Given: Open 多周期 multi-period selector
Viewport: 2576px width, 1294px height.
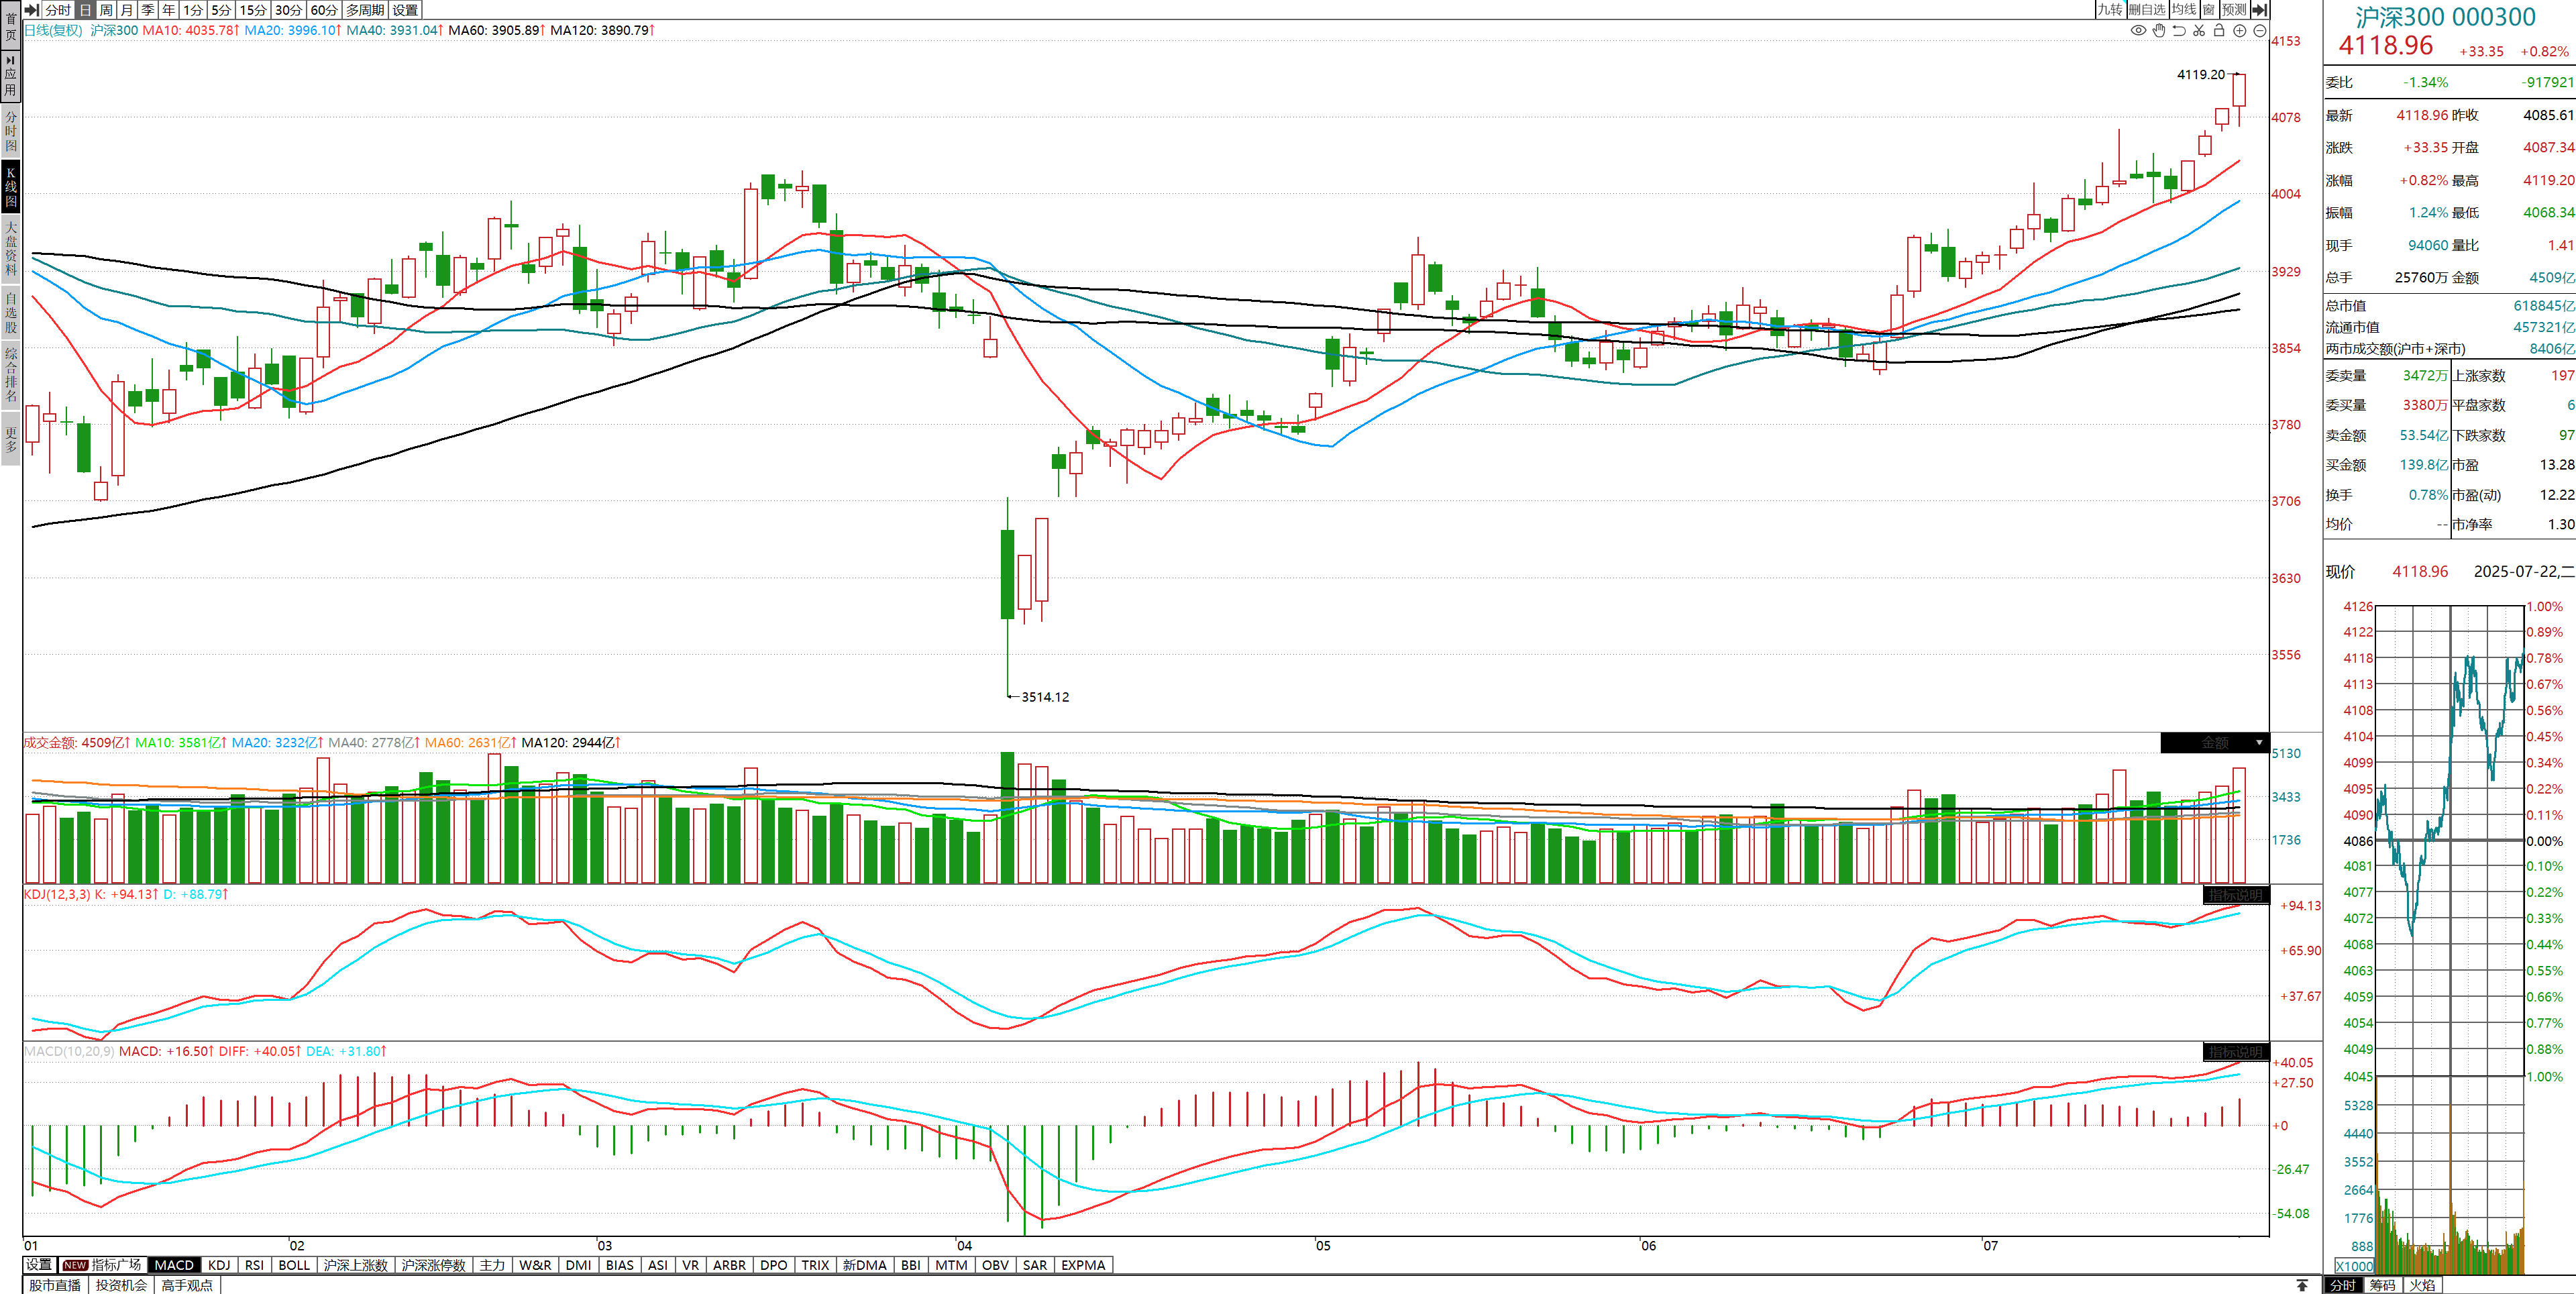Looking at the screenshot, I should [x=365, y=10].
